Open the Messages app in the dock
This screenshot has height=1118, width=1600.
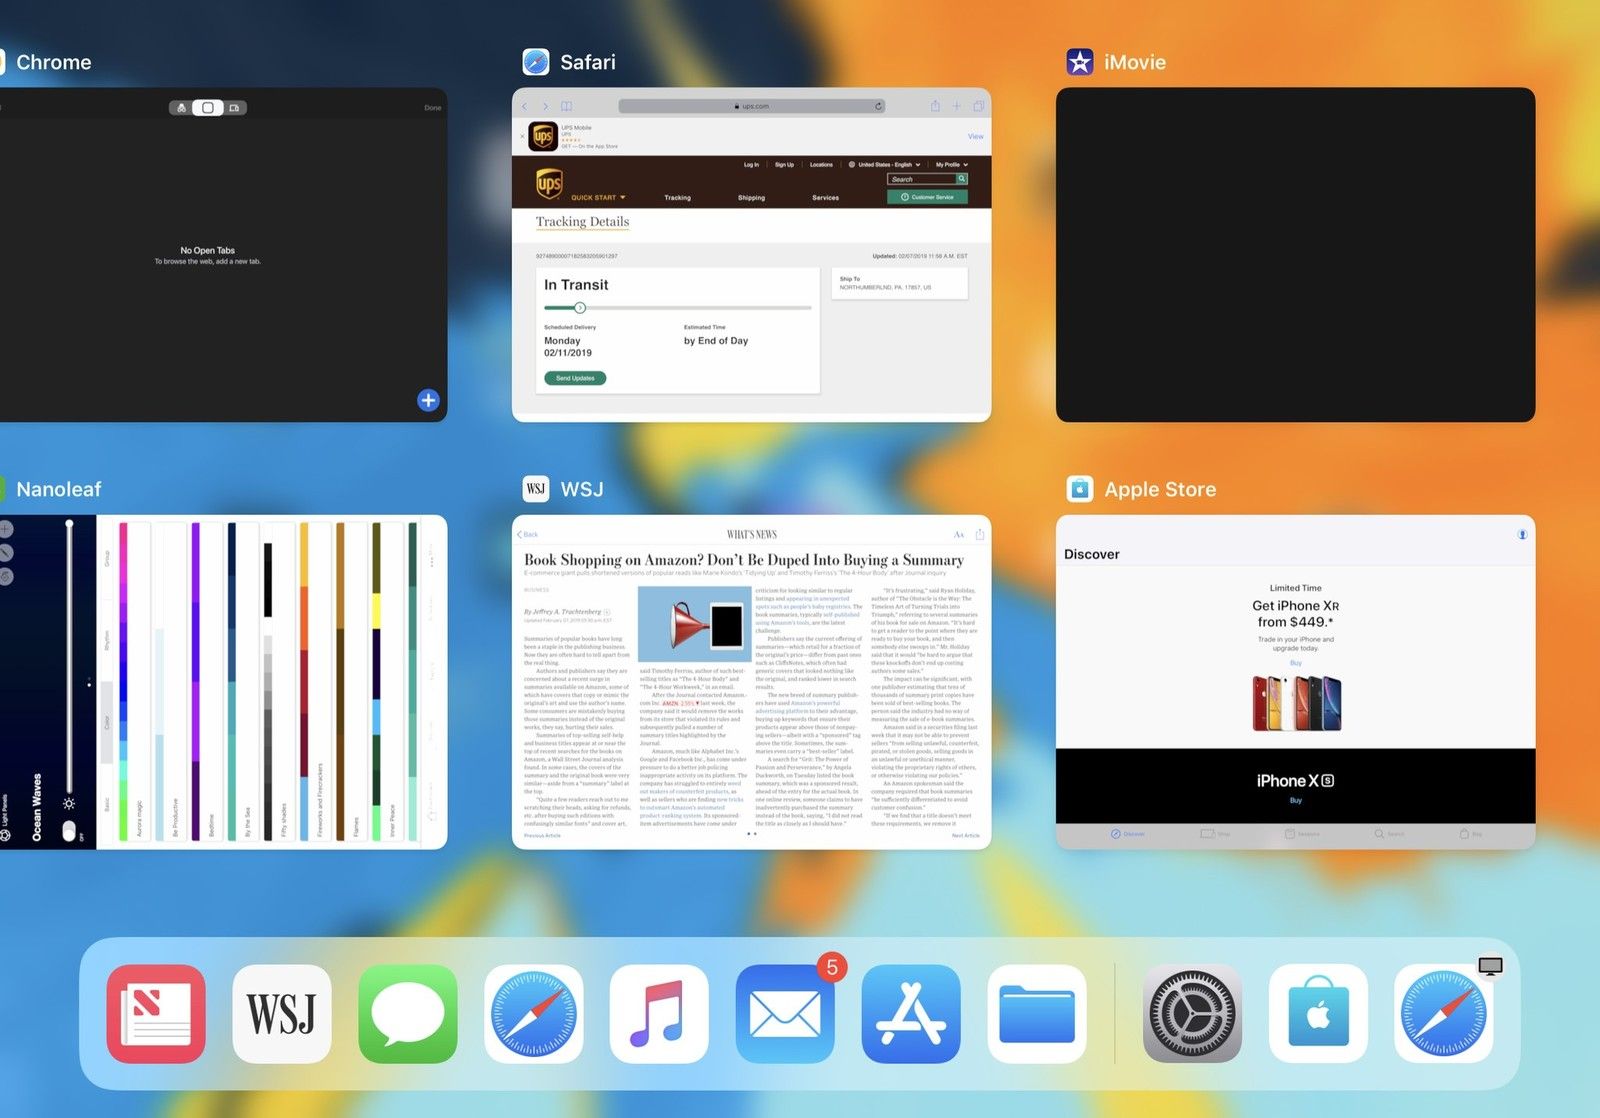(x=408, y=1013)
